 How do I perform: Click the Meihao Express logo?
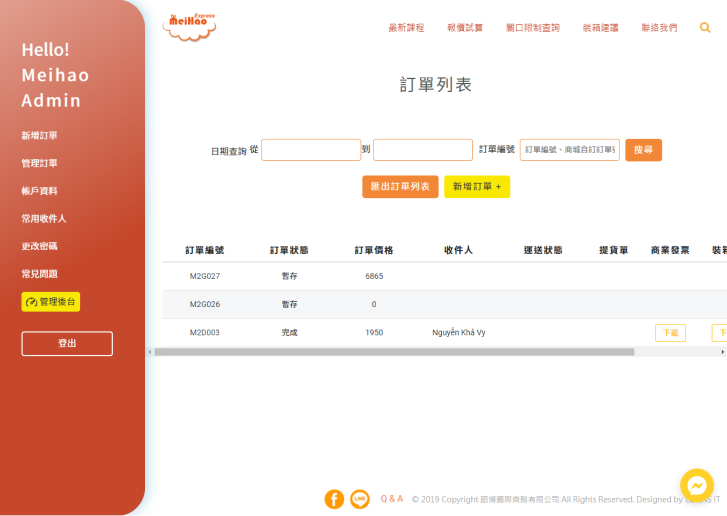(189, 27)
